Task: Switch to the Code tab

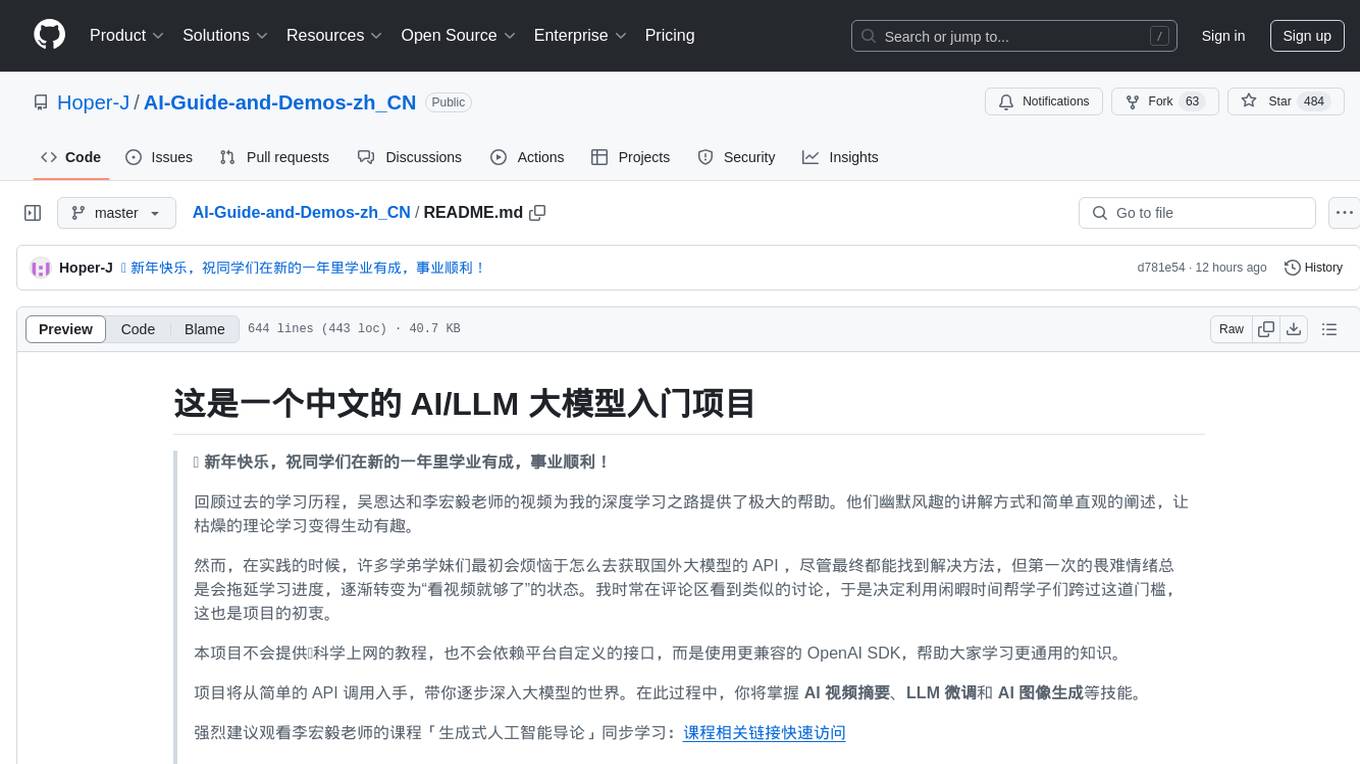Action: click(x=71, y=157)
